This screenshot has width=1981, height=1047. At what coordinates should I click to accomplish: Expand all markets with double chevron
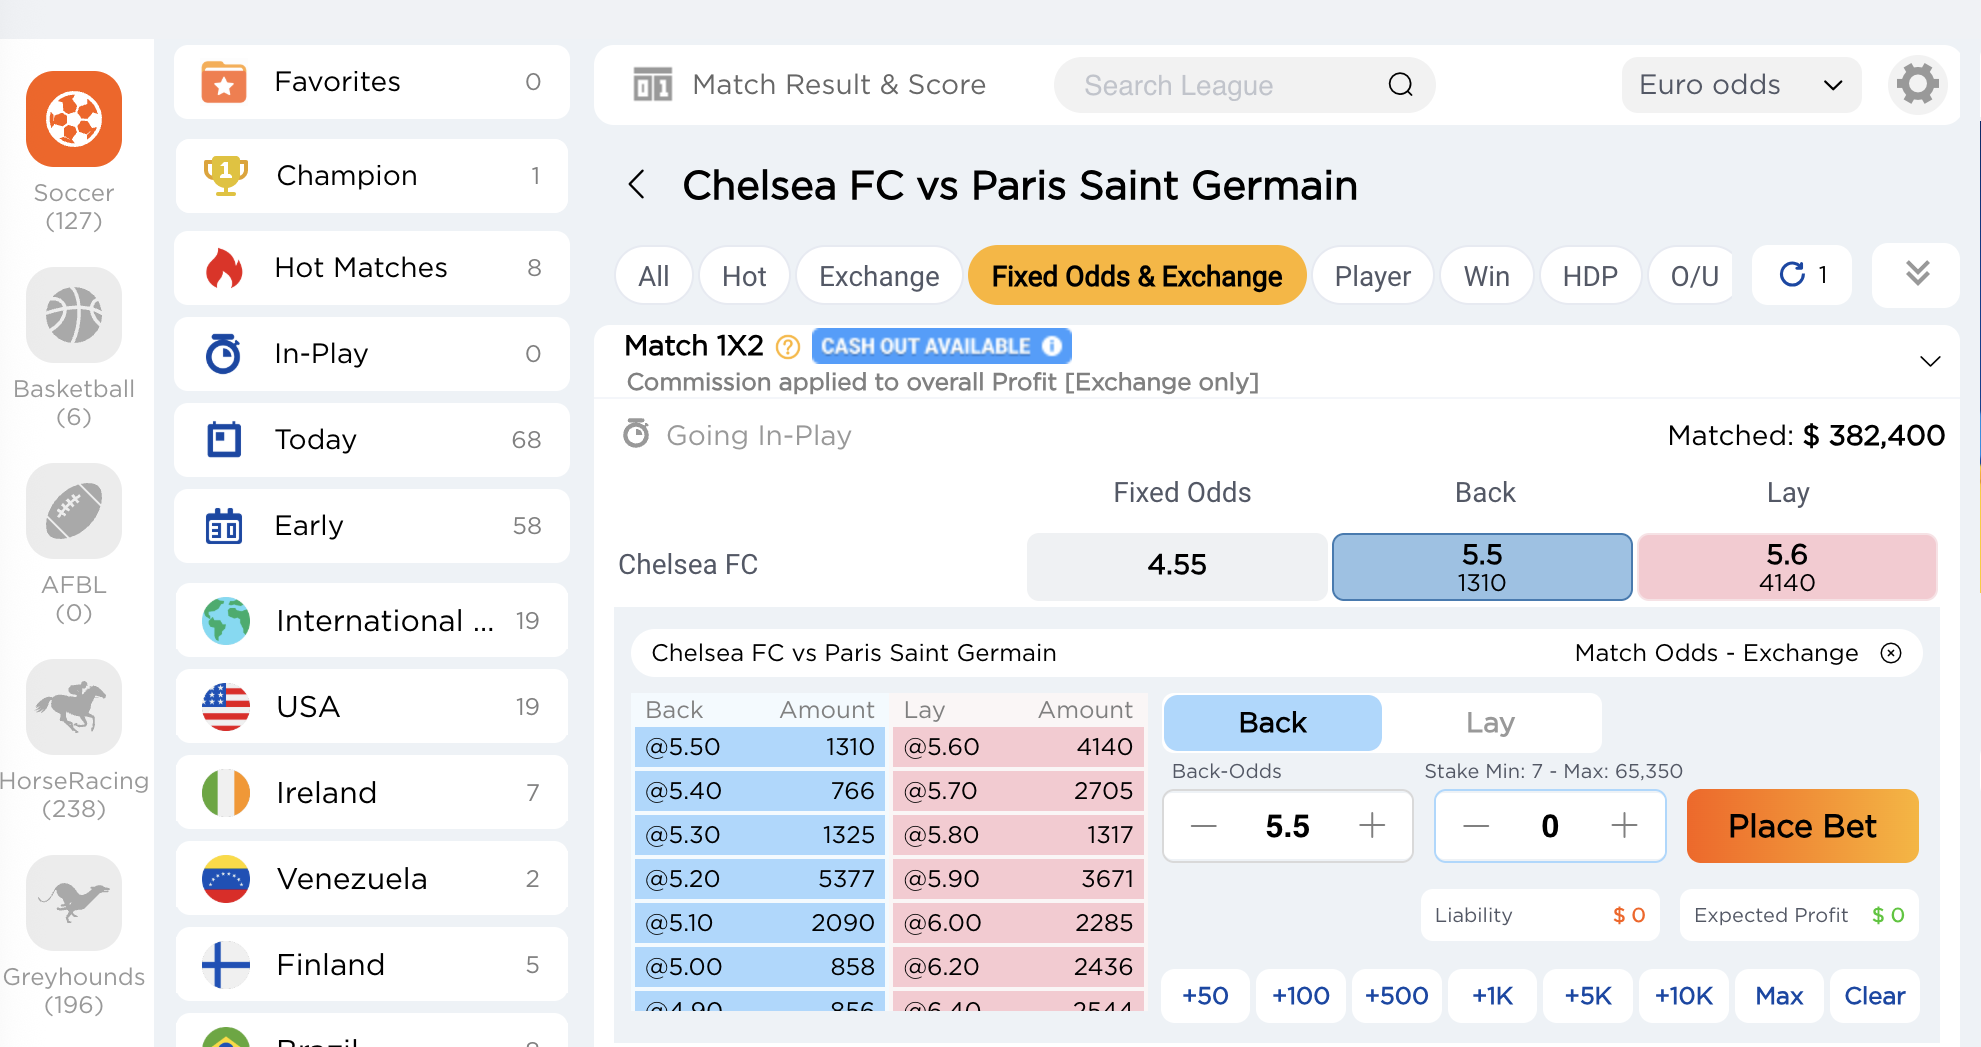point(1916,274)
